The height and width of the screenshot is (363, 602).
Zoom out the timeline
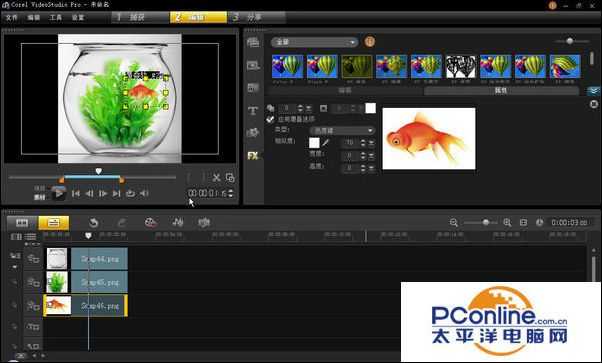453,222
